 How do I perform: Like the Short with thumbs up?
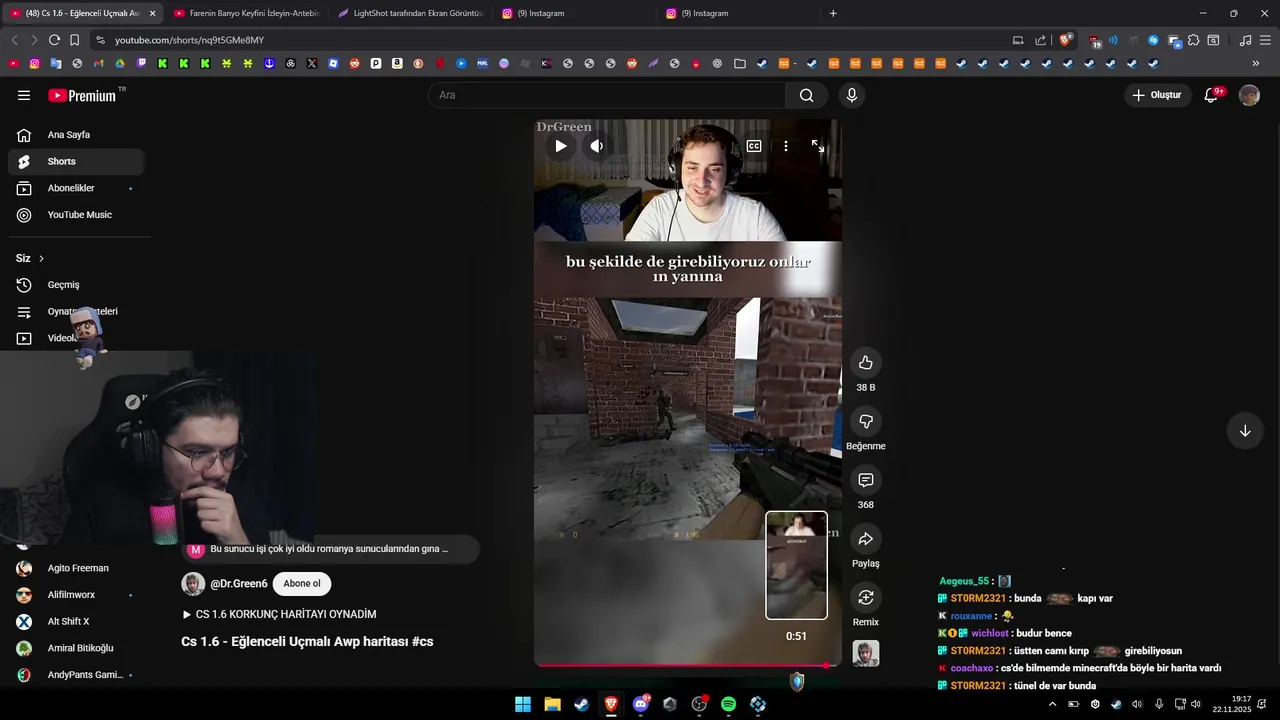[x=866, y=363]
